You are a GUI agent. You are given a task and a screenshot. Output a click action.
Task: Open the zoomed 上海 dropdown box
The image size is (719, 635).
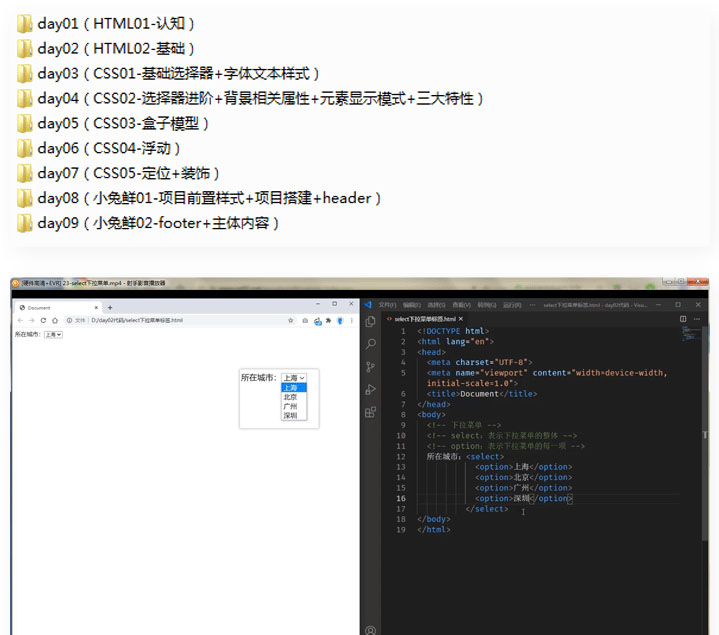294,377
